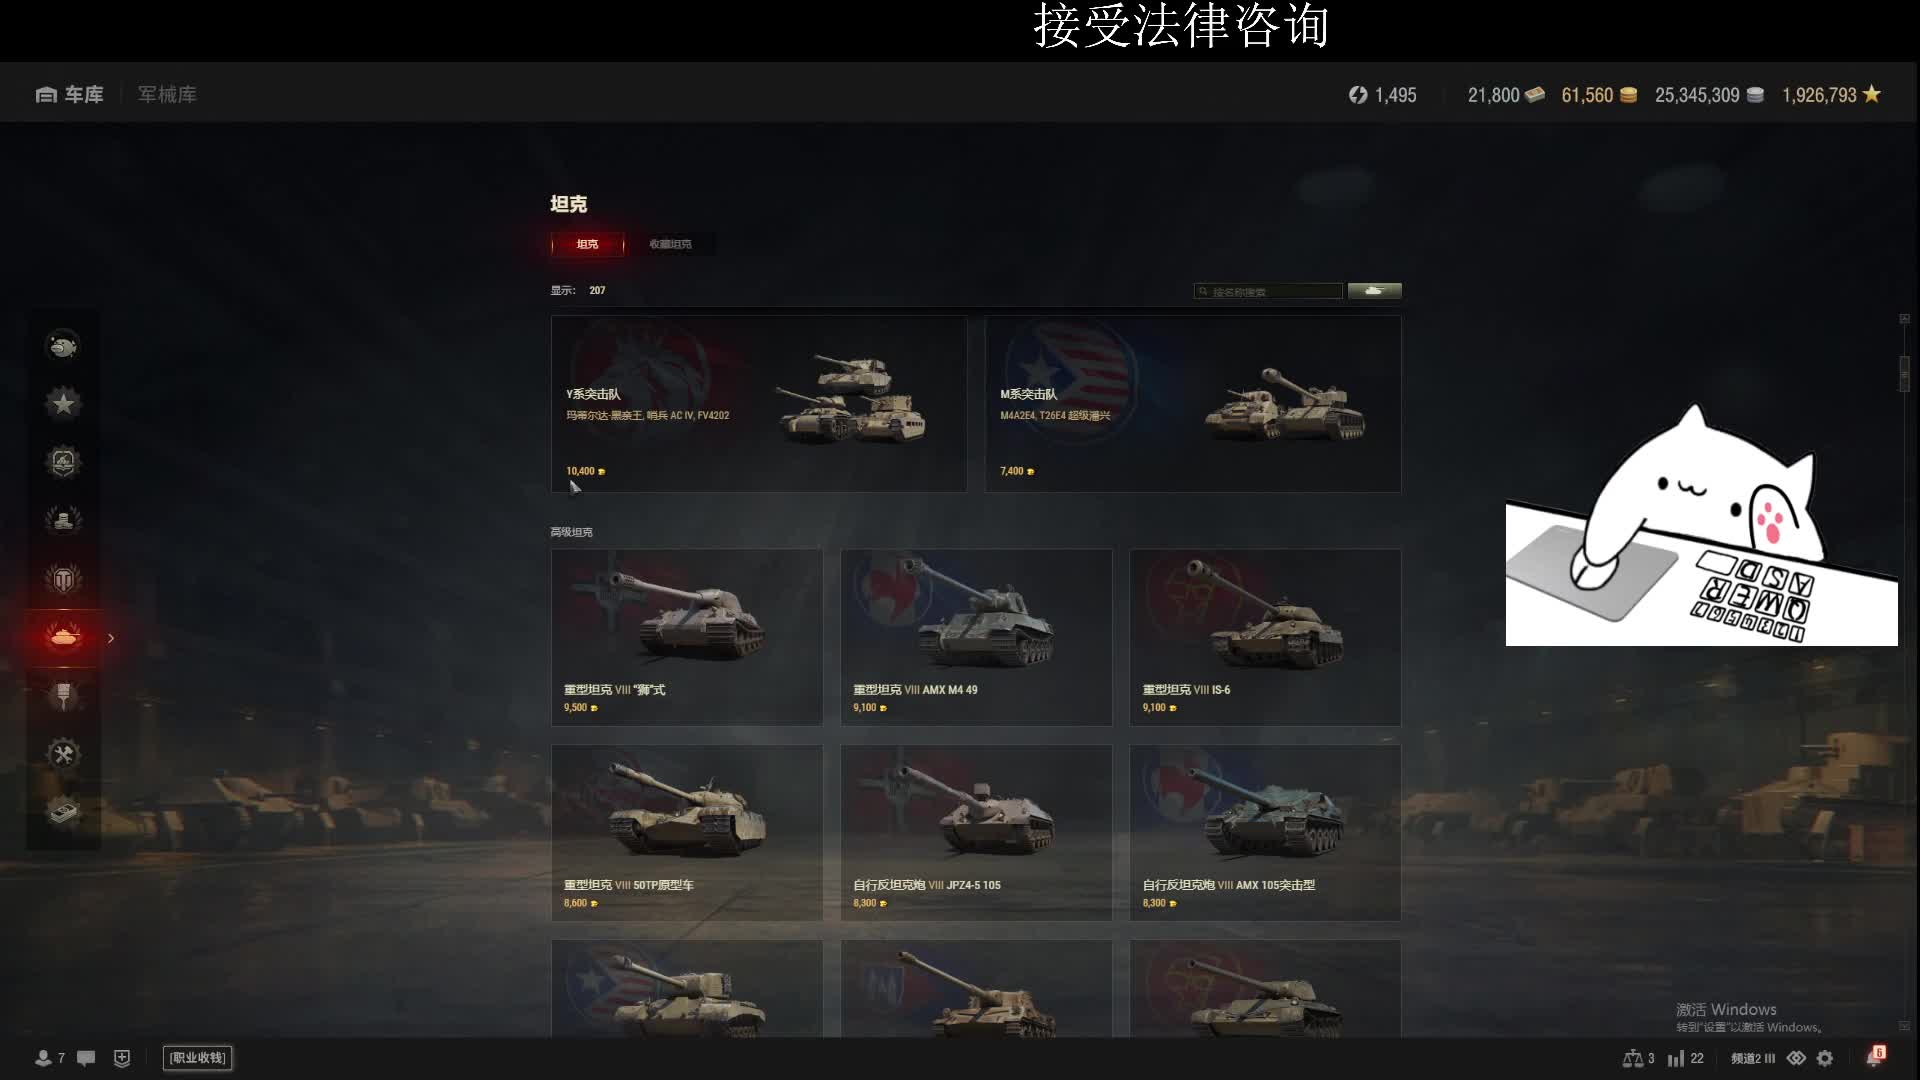The image size is (1920, 1080).
Task: Expand the chevron next to tanks sidebar icon
Action: tap(111, 638)
